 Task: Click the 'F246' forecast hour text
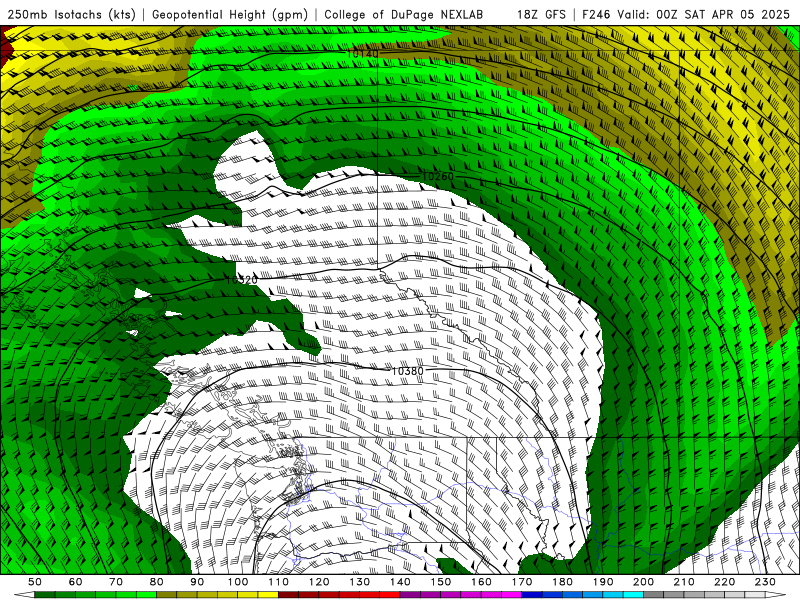pyautogui.click(x=597, y=14)
